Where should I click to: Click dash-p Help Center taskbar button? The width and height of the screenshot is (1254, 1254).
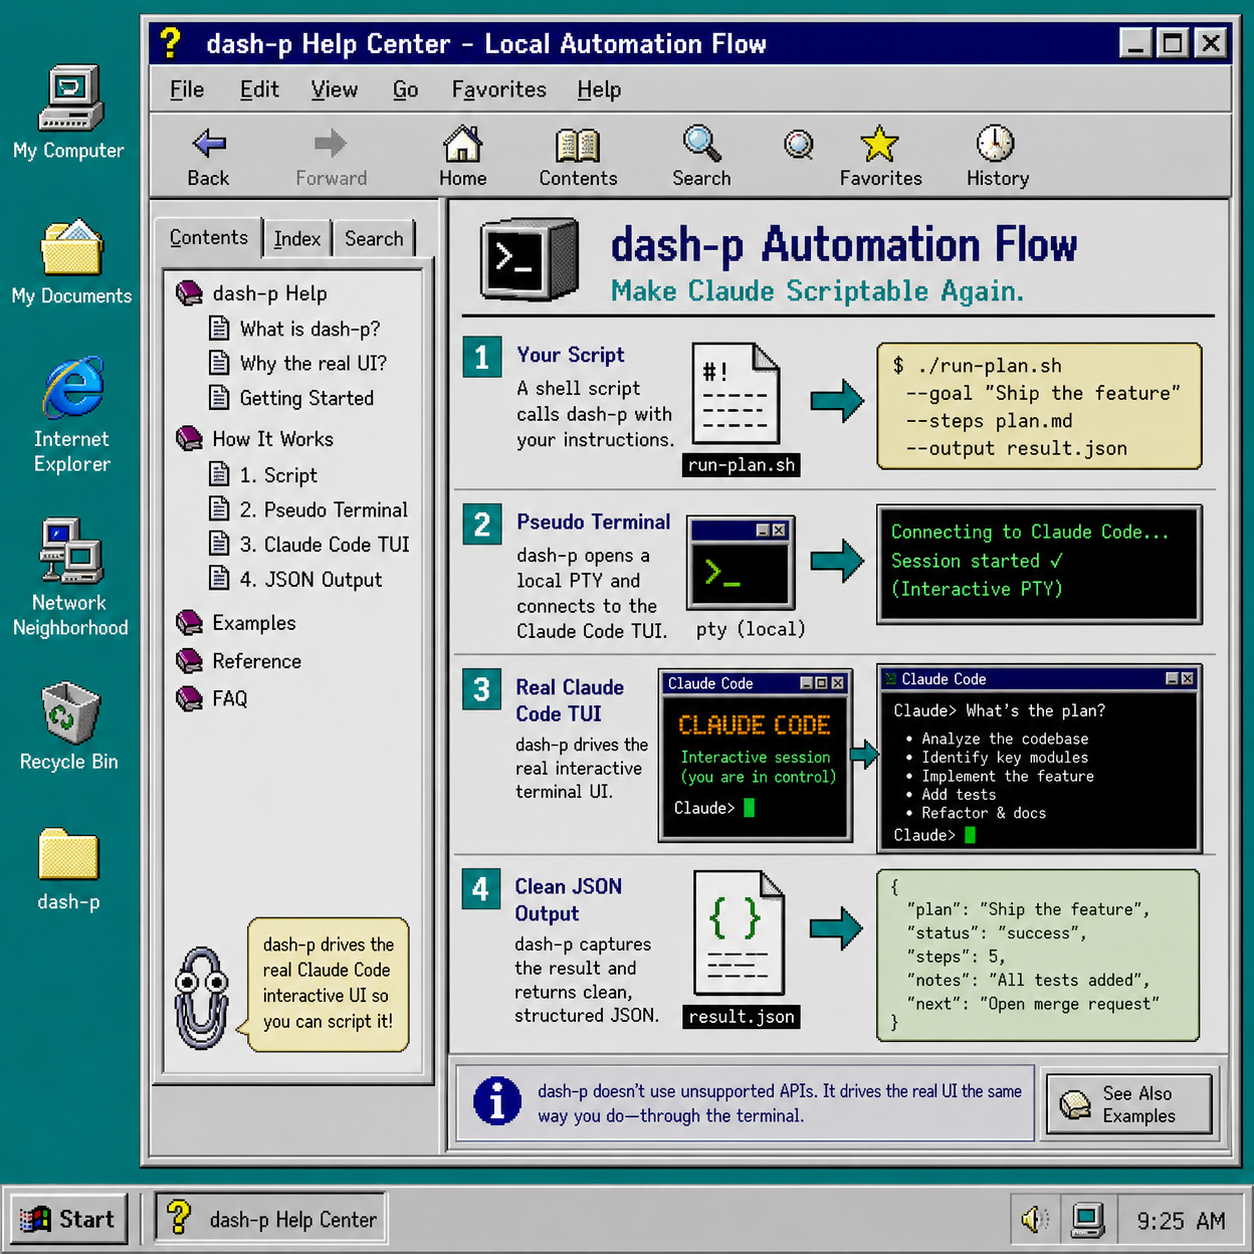[x=271, y=1219]
